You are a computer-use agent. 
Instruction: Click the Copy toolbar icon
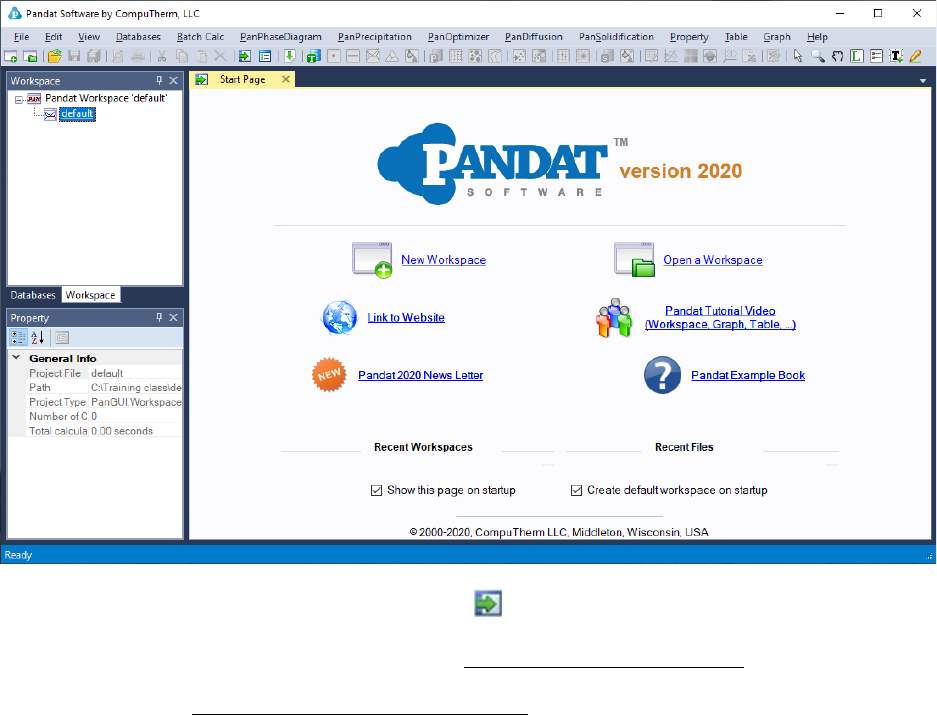click(x=182, y=56)
